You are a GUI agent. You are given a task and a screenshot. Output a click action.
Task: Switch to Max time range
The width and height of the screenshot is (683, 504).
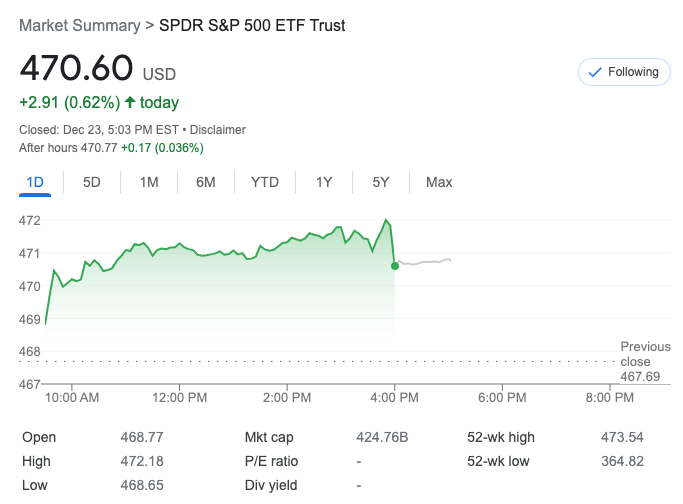point(439,182)
